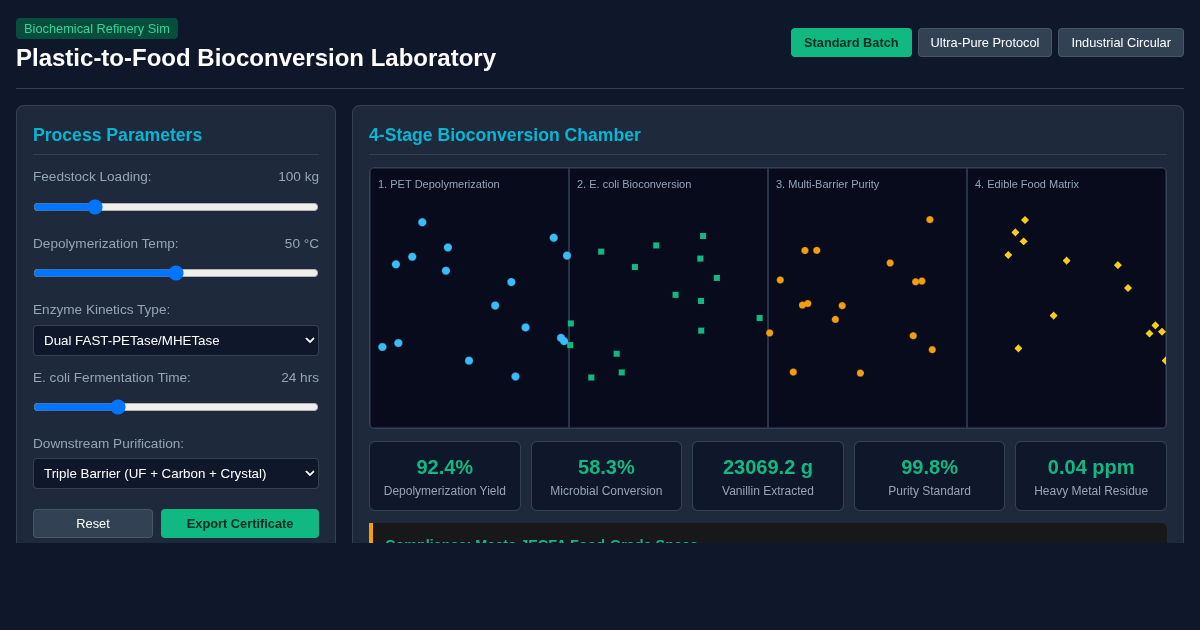The image size is (1200, 630).
Task: Switch to Ultra-Pure Protocol preset
Action: click(x=985, y=42)
